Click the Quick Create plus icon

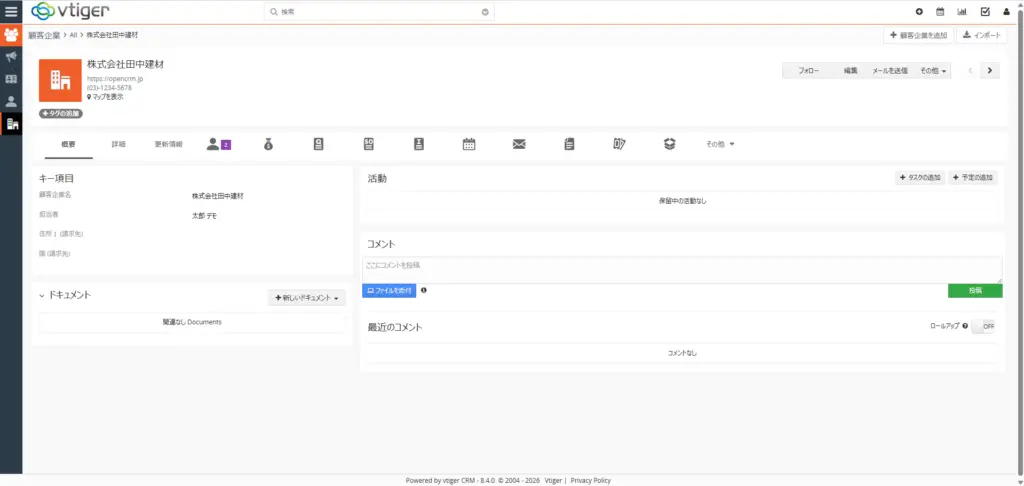tap(919, 12)
